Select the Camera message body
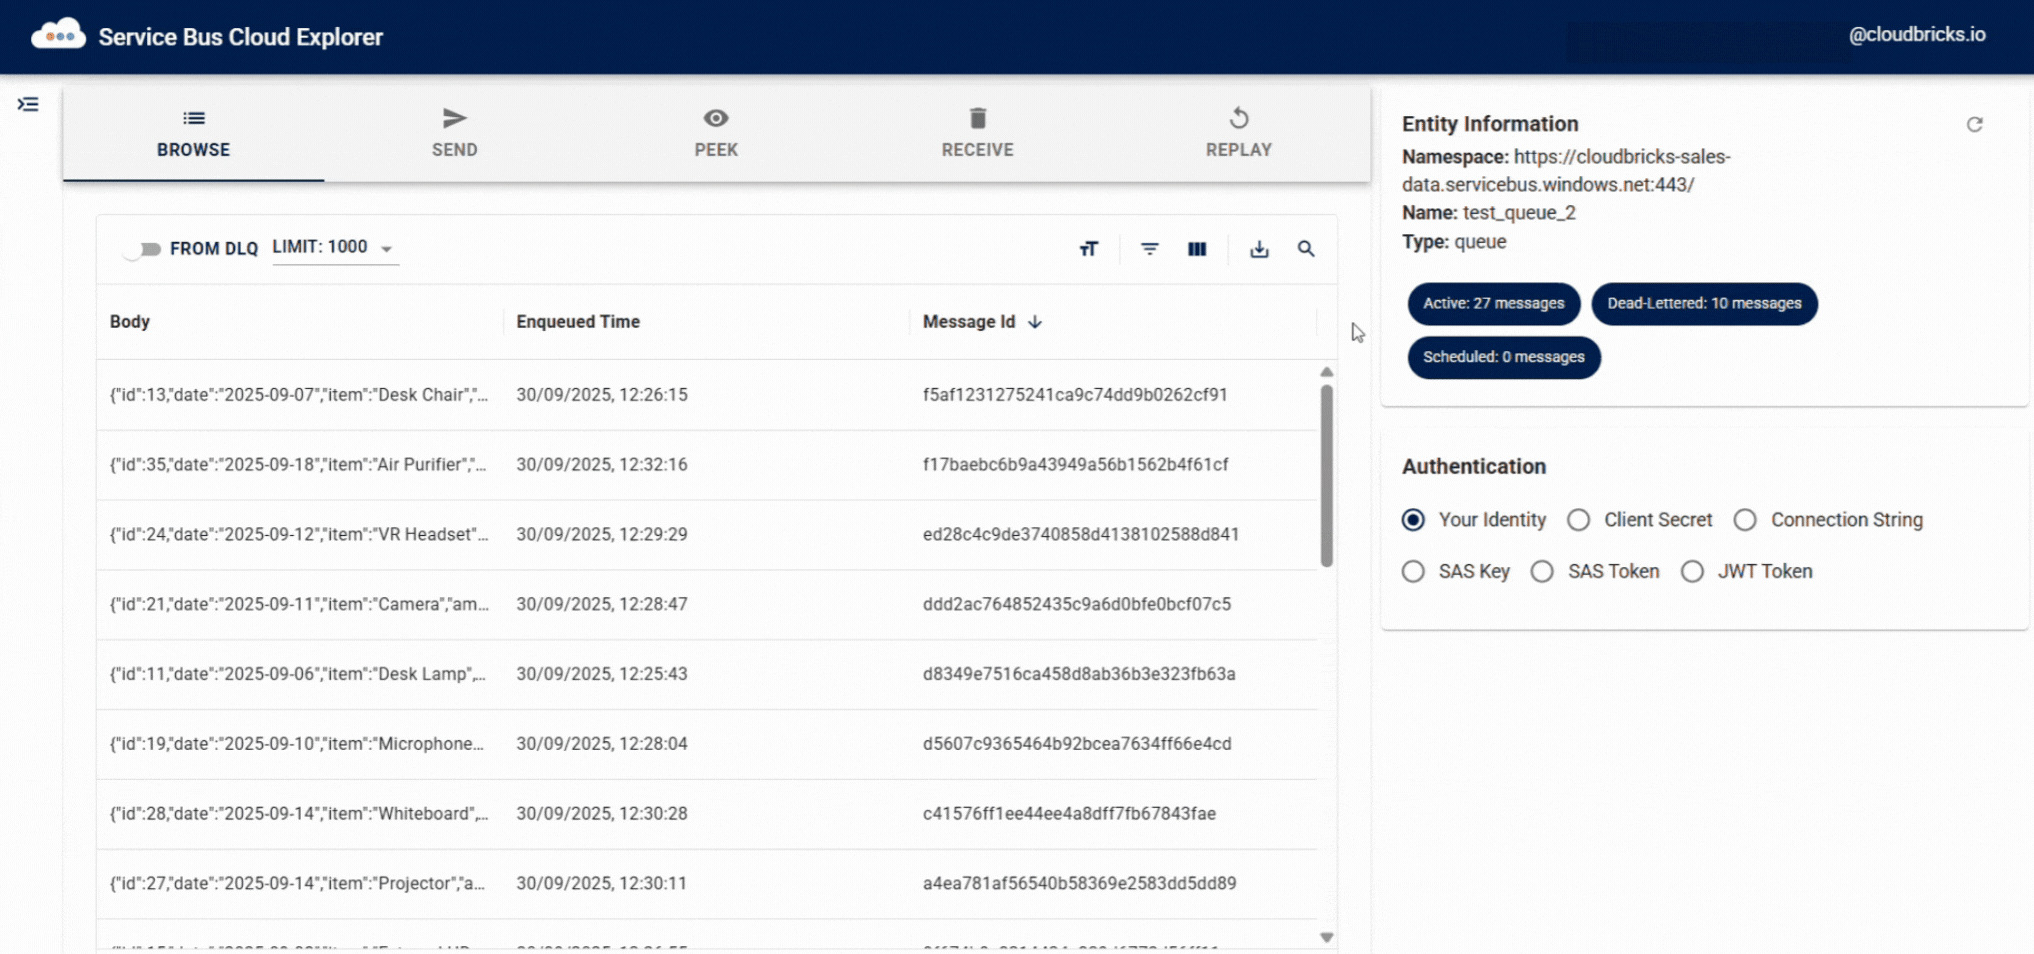The height and width of the screenshot is (954, 2034). coord(299,604)
